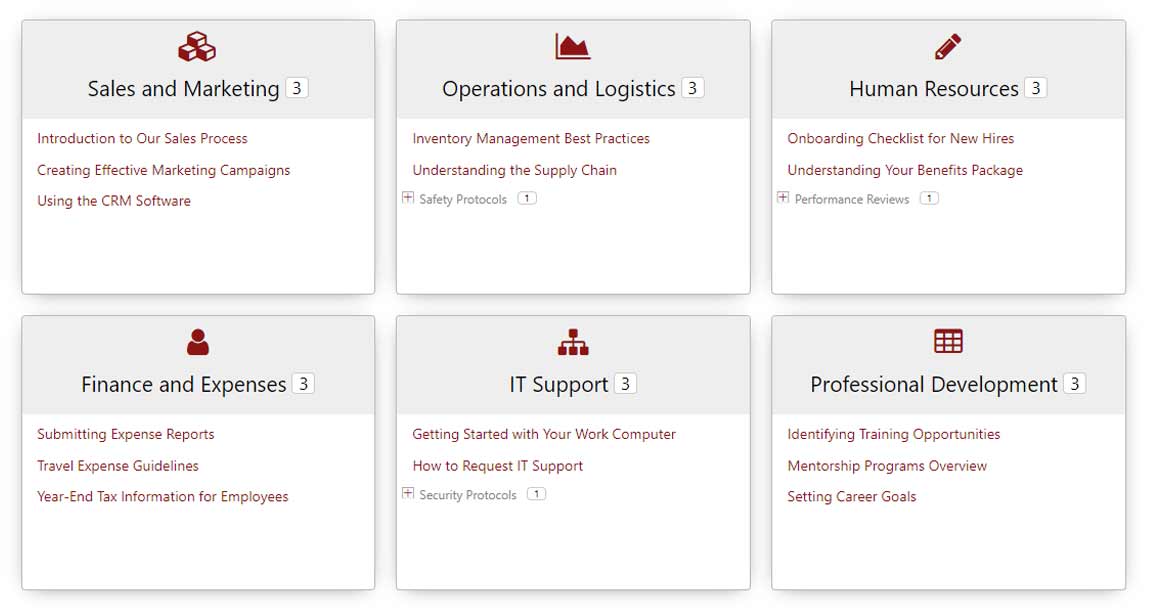
Task: Open How to Request IT Support article
Action: (x=497, y=466)
